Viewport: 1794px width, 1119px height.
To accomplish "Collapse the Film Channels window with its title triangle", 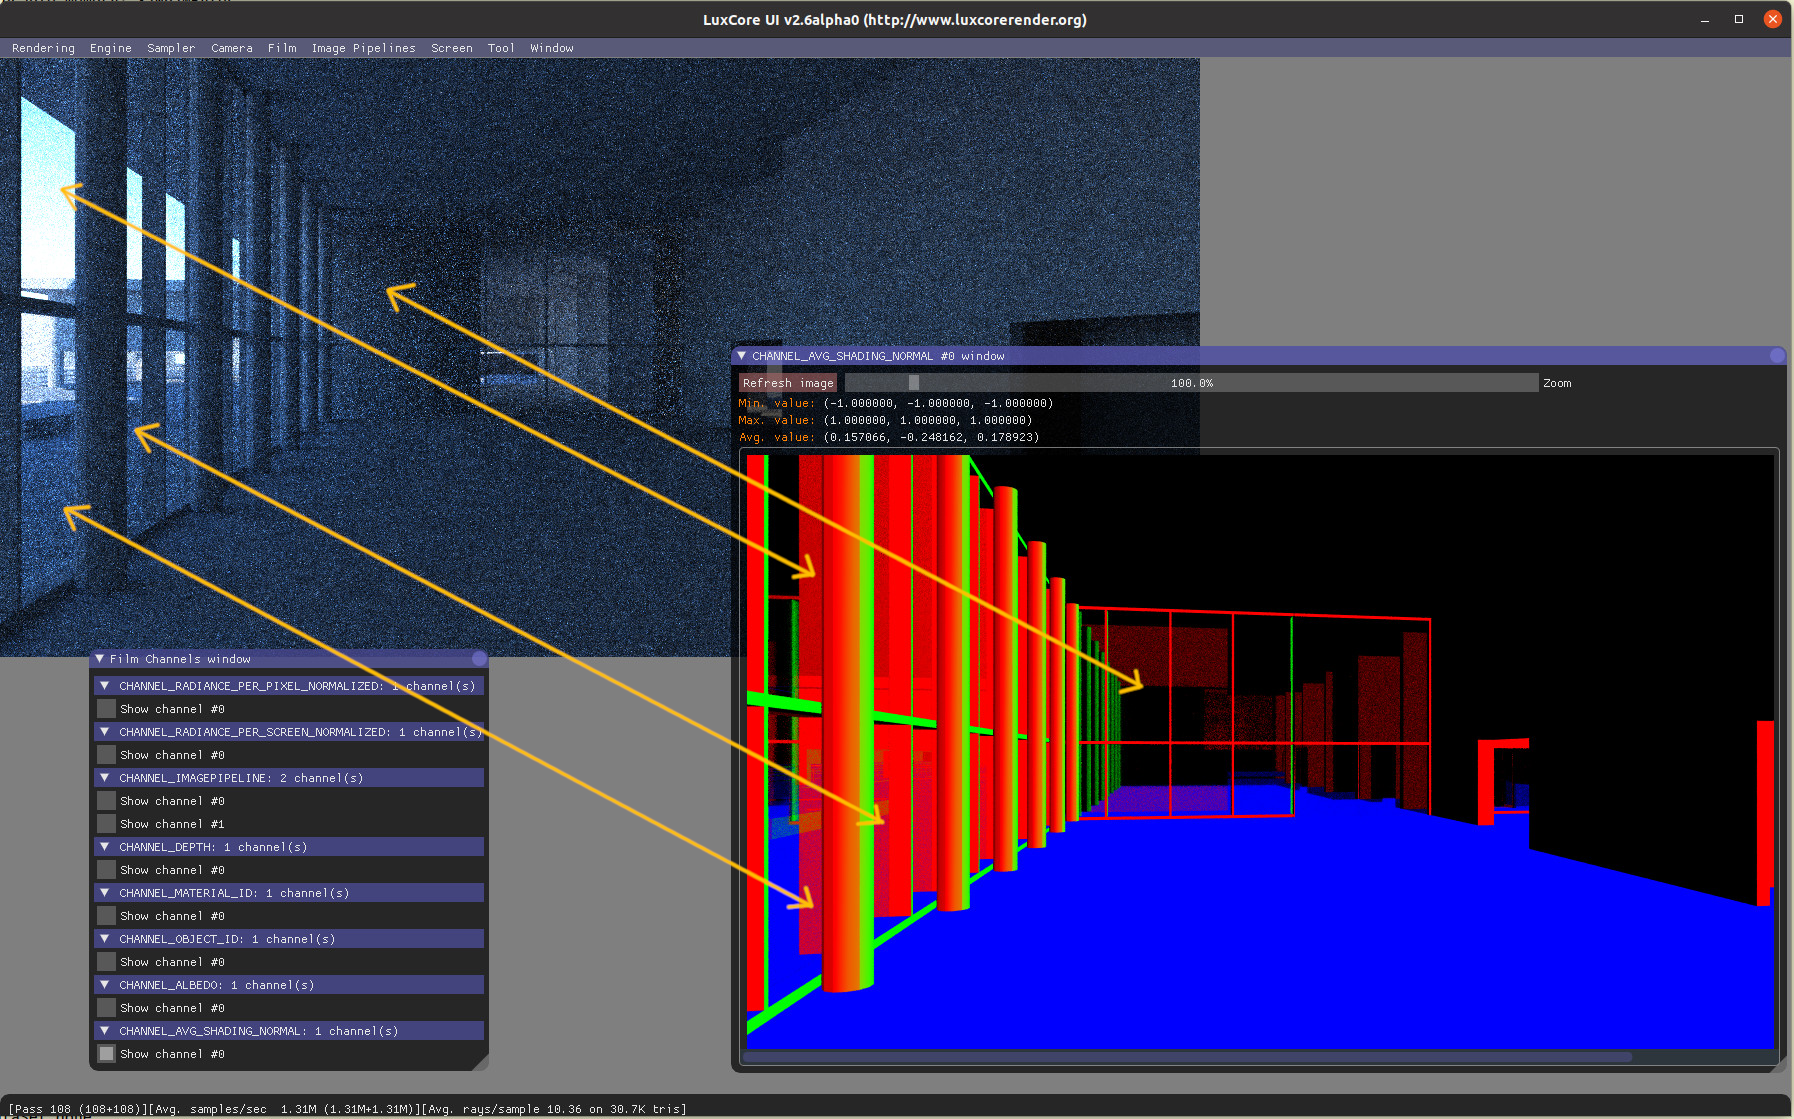I will point(100,659).
